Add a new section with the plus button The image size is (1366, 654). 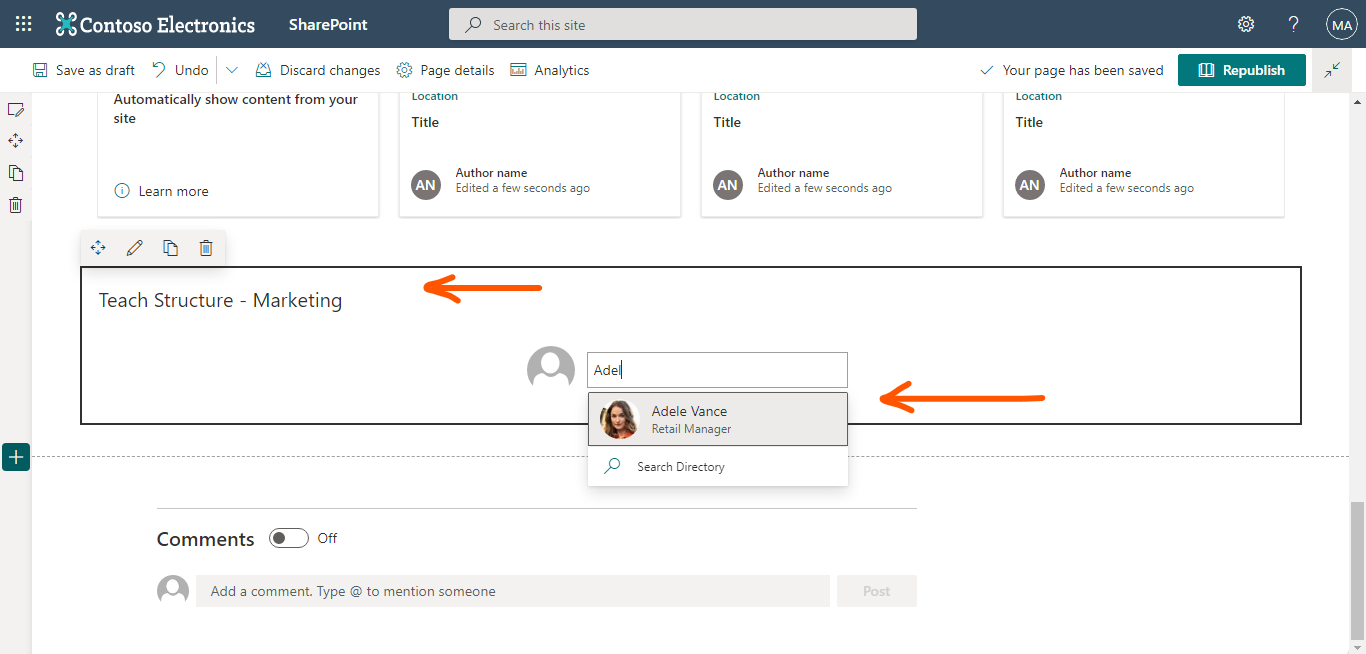[15, 456]
